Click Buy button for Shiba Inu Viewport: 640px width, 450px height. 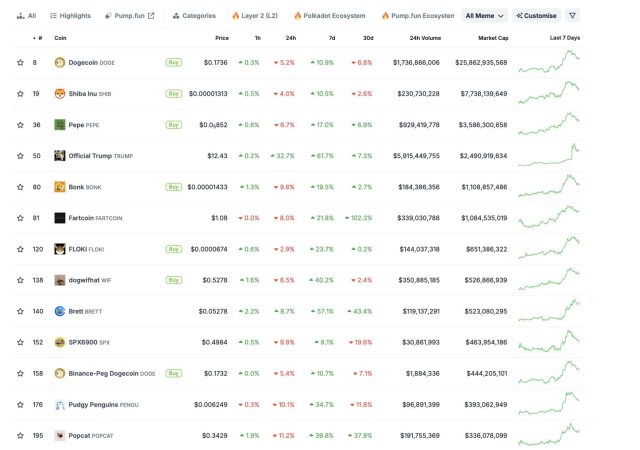click(x=173, y=94)
